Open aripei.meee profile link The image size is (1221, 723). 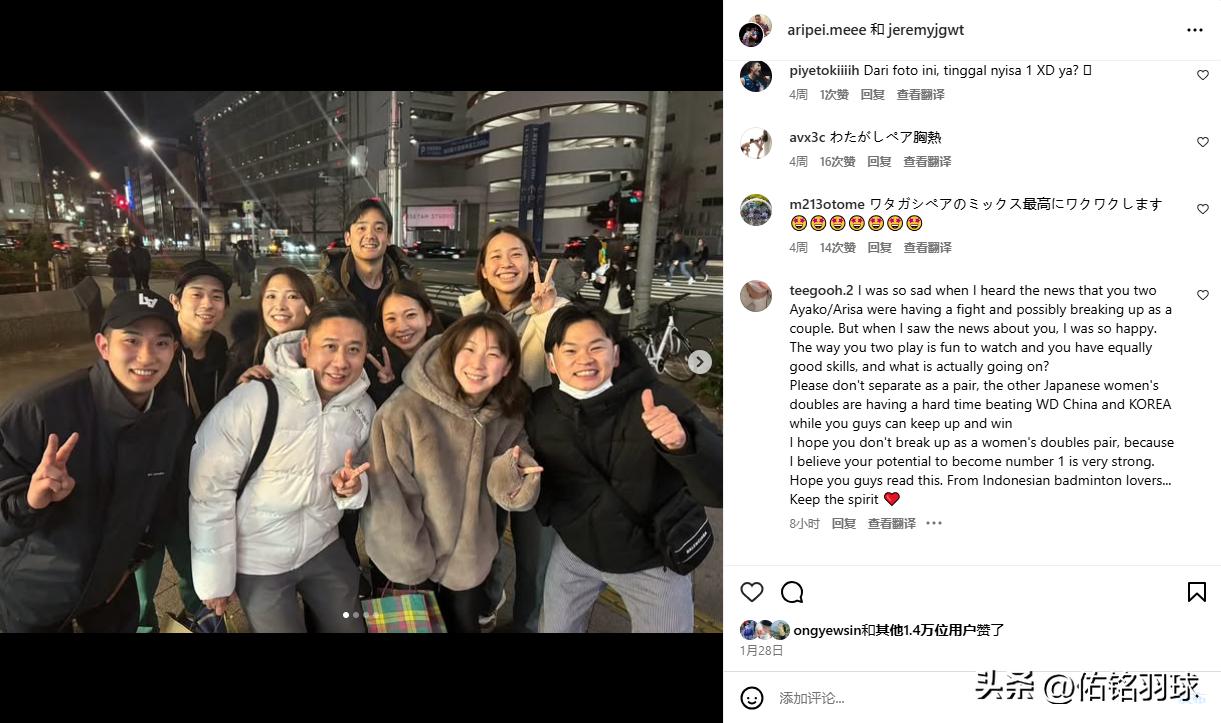[826, 30]
